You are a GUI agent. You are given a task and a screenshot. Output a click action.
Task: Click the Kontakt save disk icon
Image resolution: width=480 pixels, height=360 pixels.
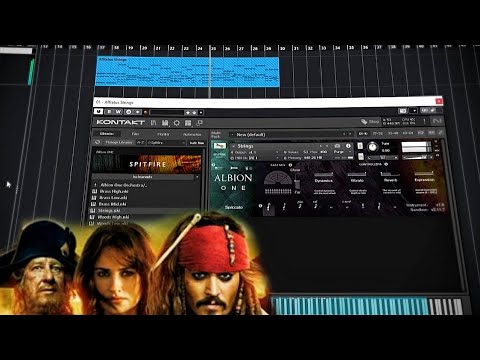pos(165,123)
